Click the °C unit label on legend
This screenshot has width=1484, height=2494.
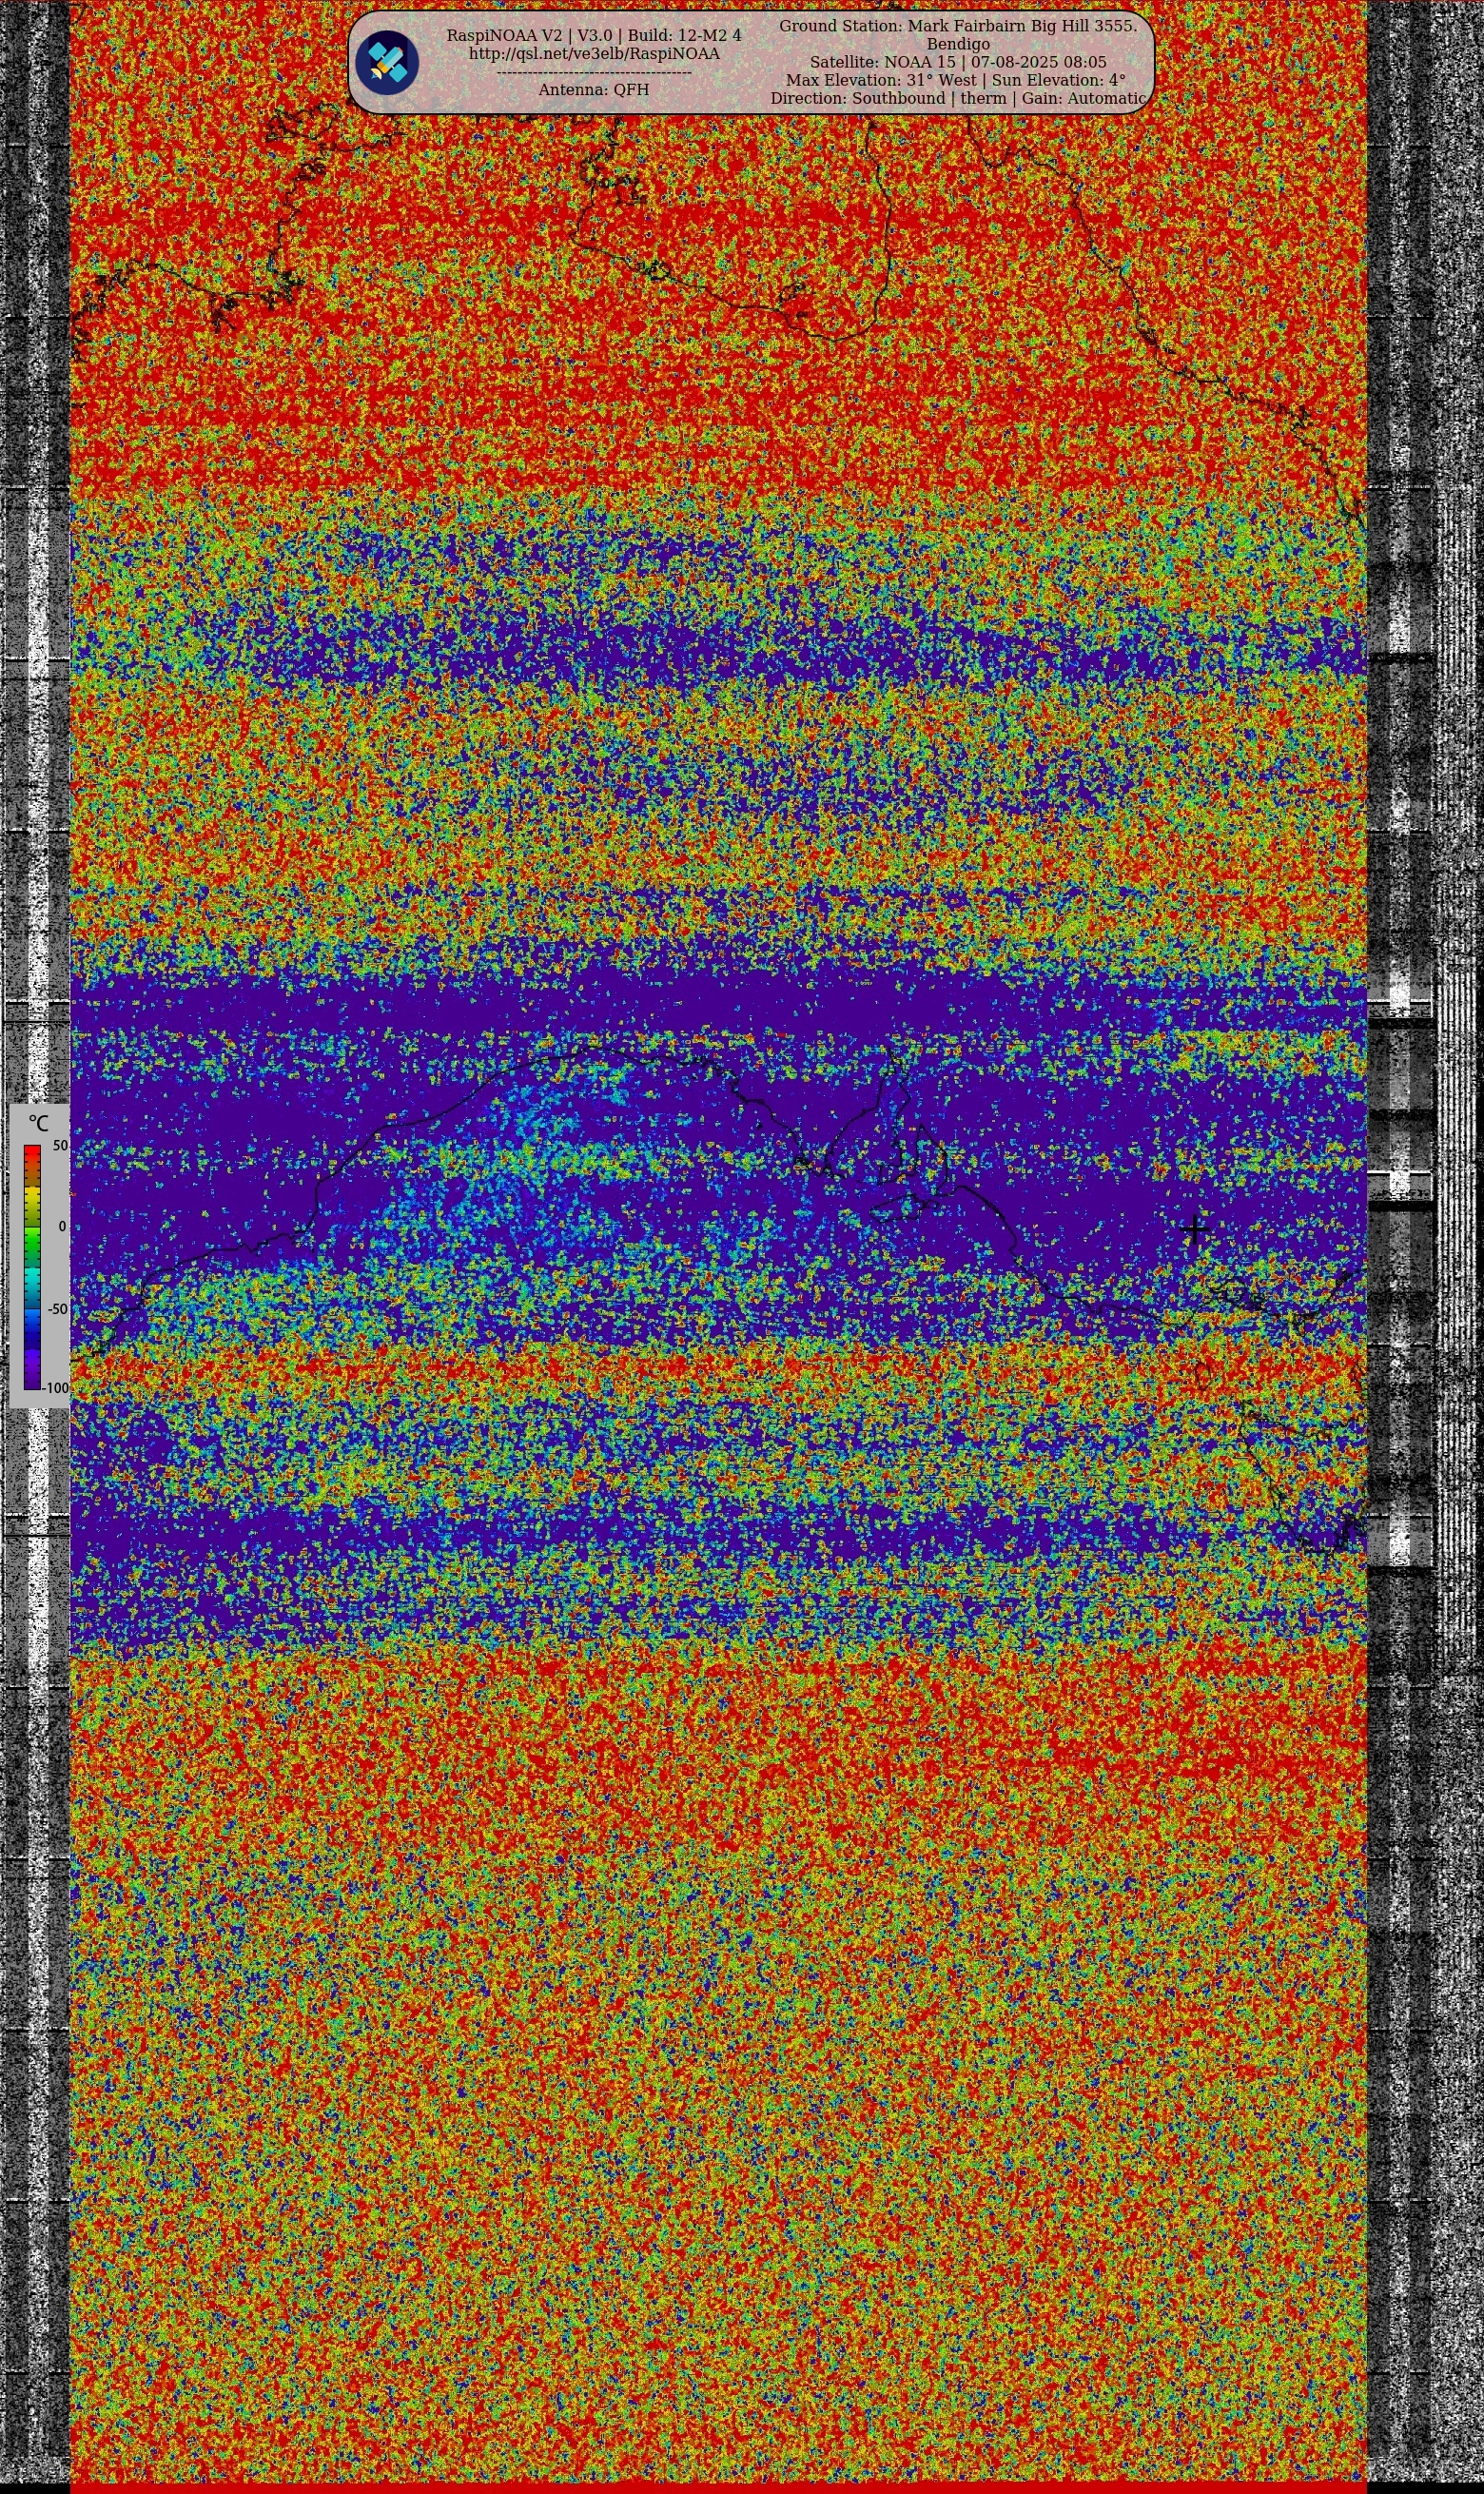pos(38,1123)
